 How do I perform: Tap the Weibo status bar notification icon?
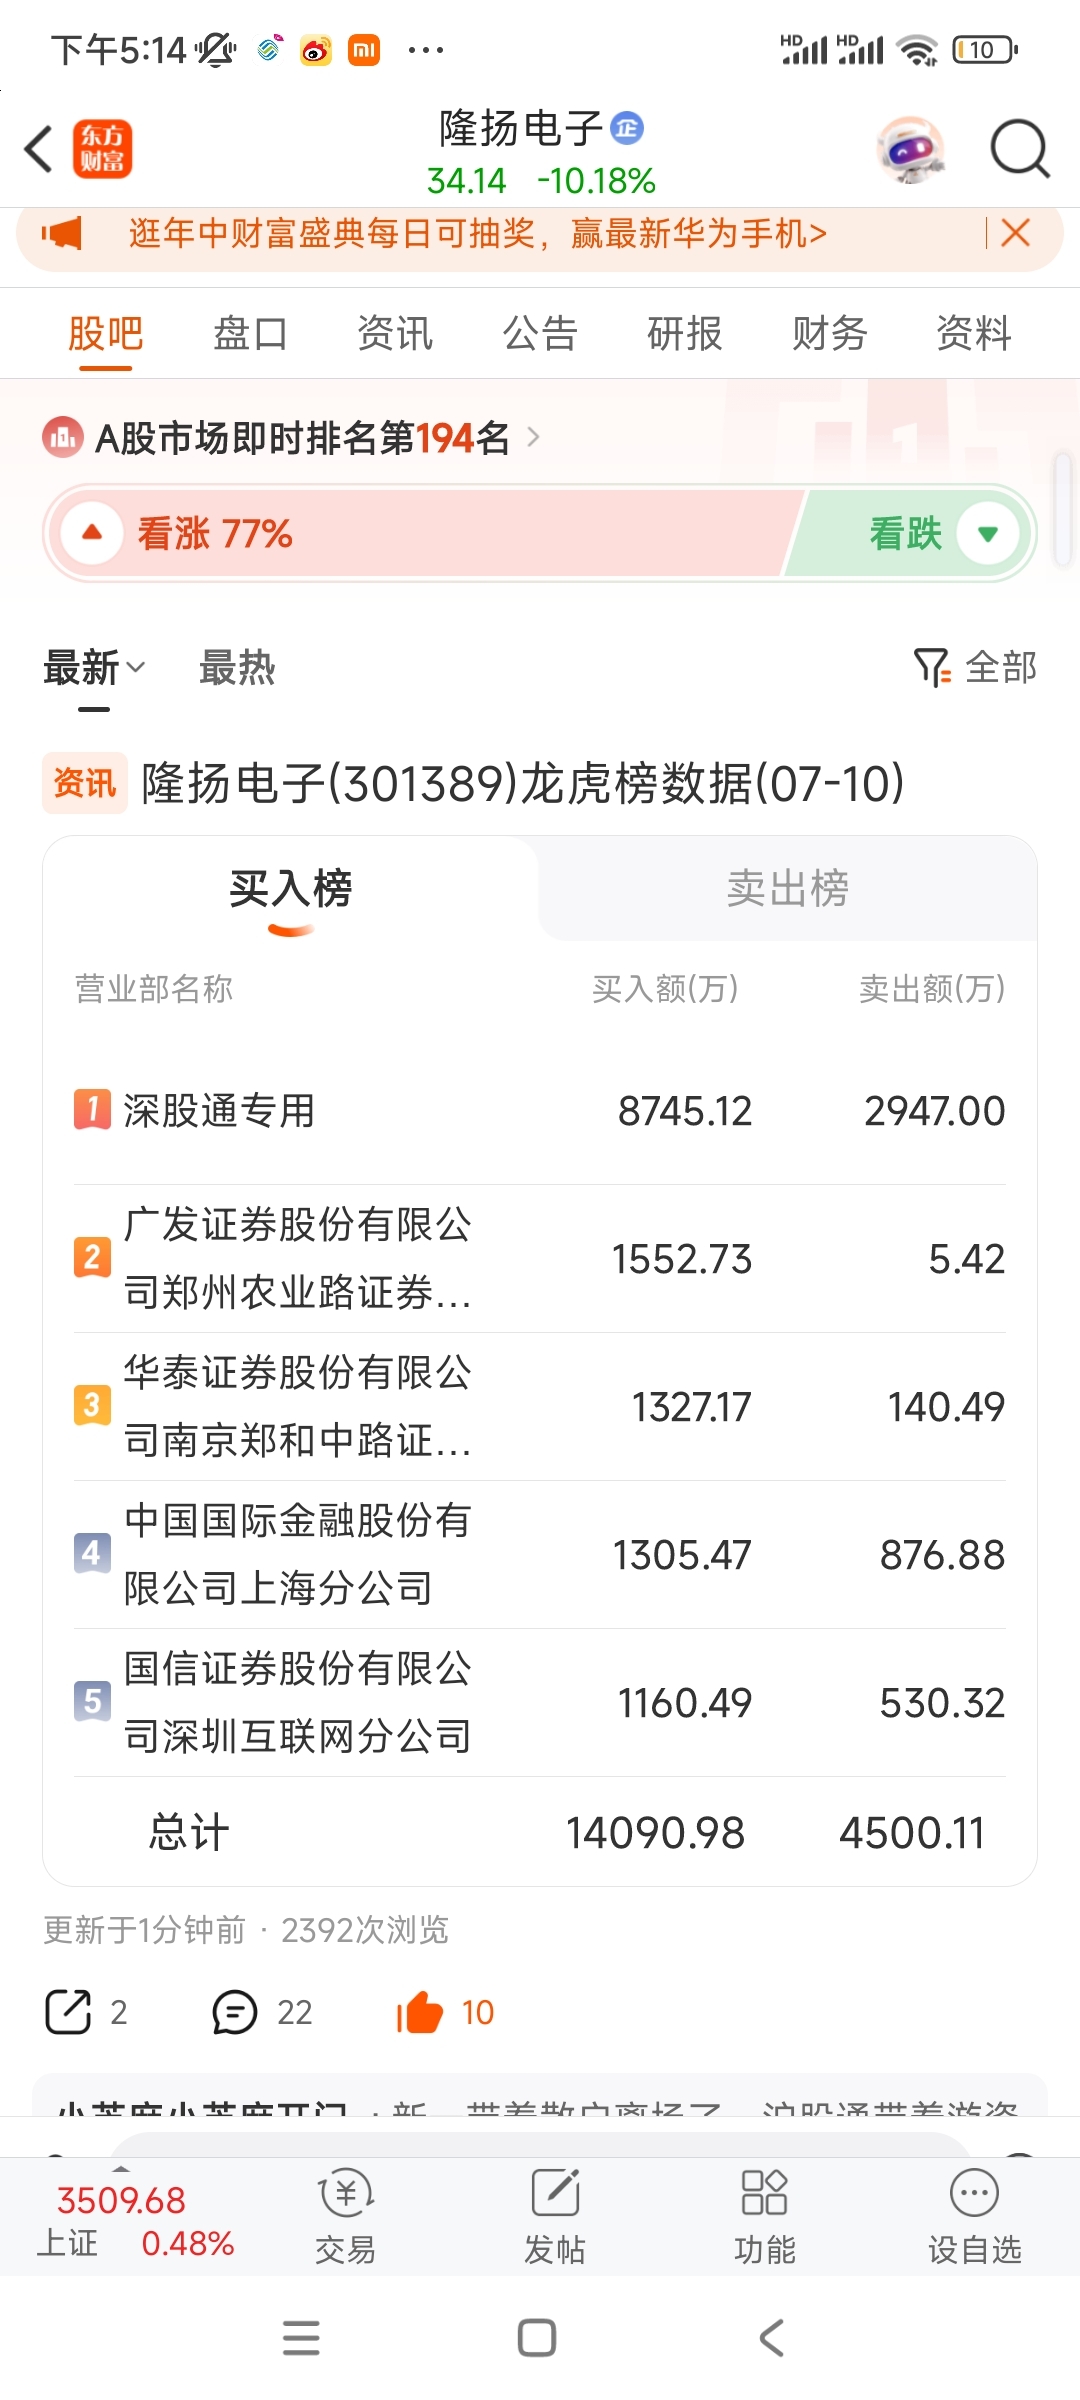pos(316,50)
